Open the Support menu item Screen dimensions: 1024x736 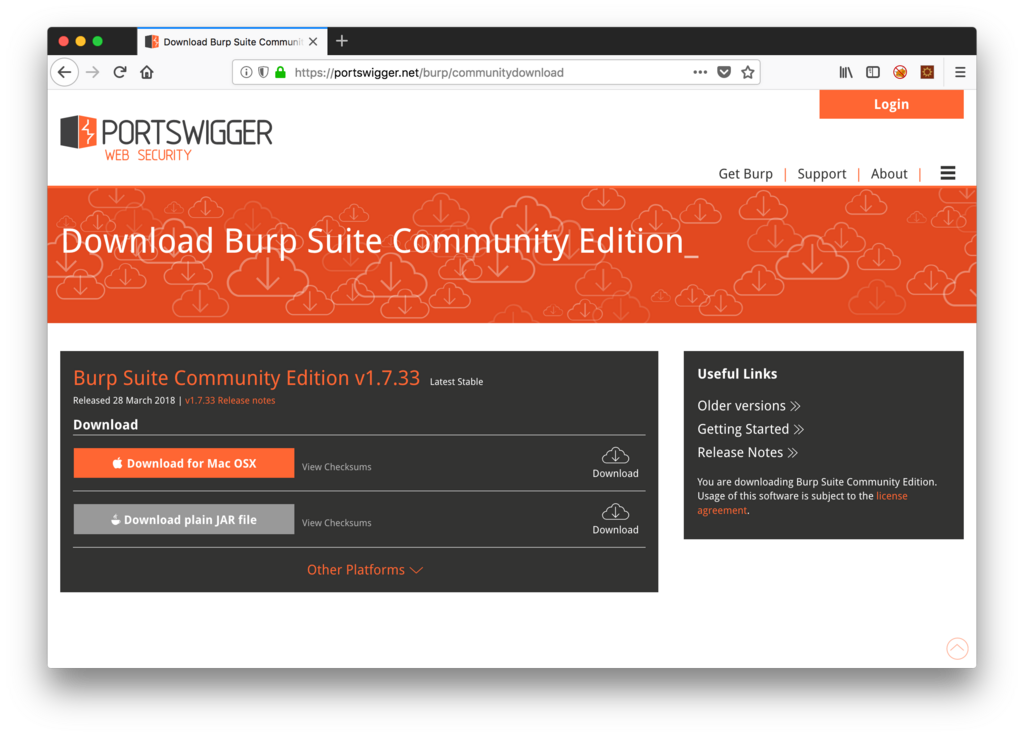click(x=822, y=174)
